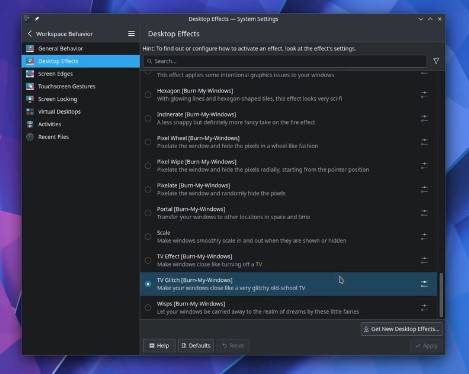The height and width of the screenshot is (374, 469).
Task: Click the Screen Locking icon
Action: (30, 99)
